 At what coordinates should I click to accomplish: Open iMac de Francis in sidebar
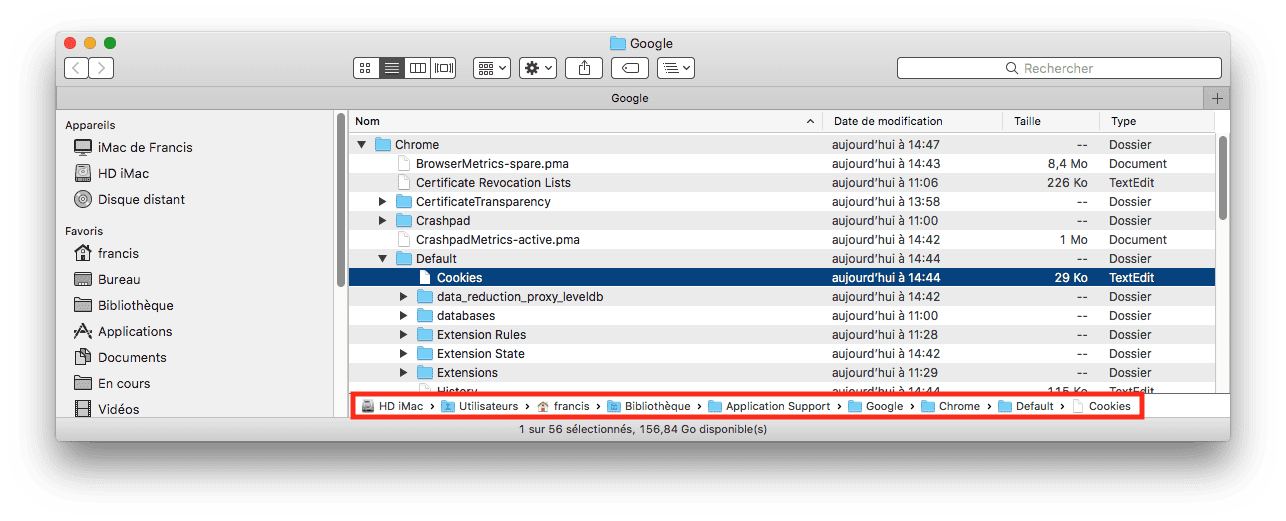click(x=134, y=147)
